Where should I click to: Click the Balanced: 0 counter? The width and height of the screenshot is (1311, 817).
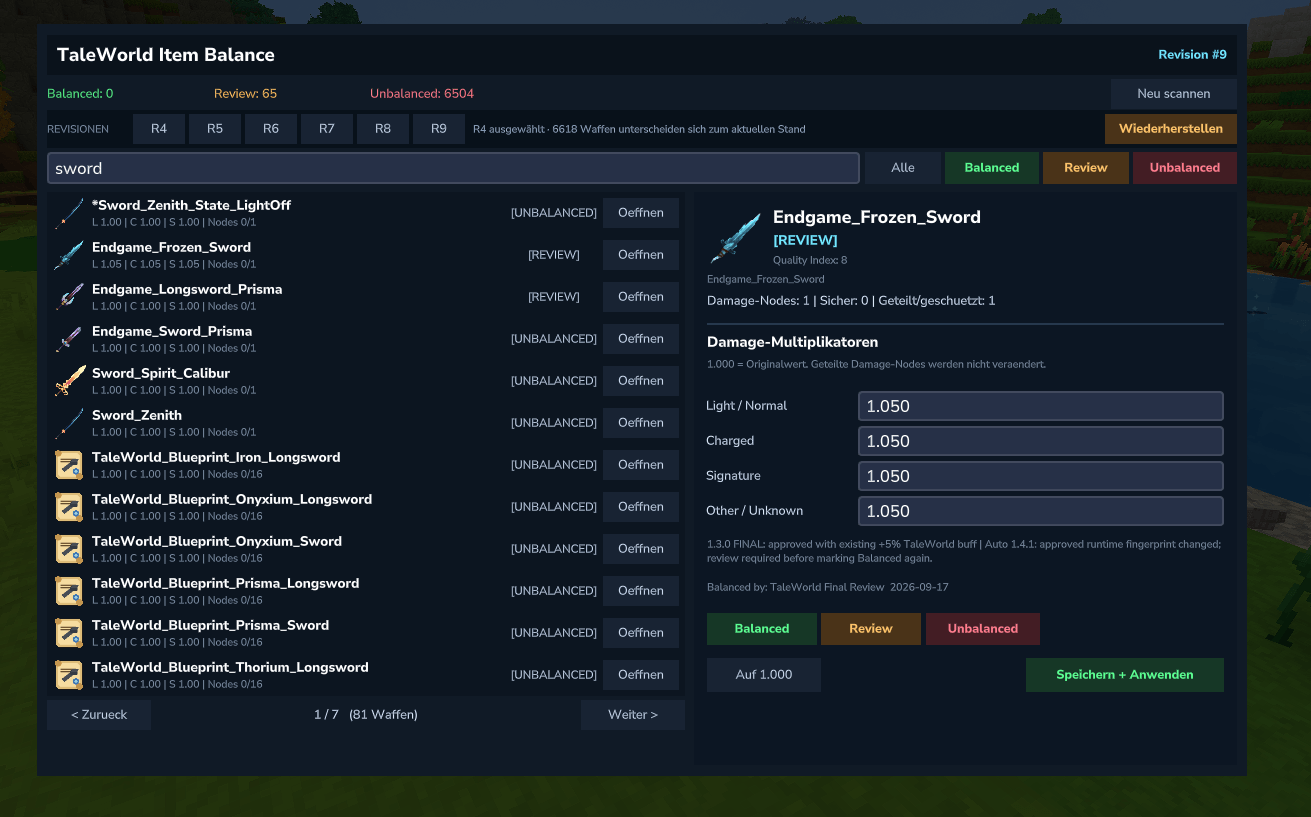(x=80, y=94)
